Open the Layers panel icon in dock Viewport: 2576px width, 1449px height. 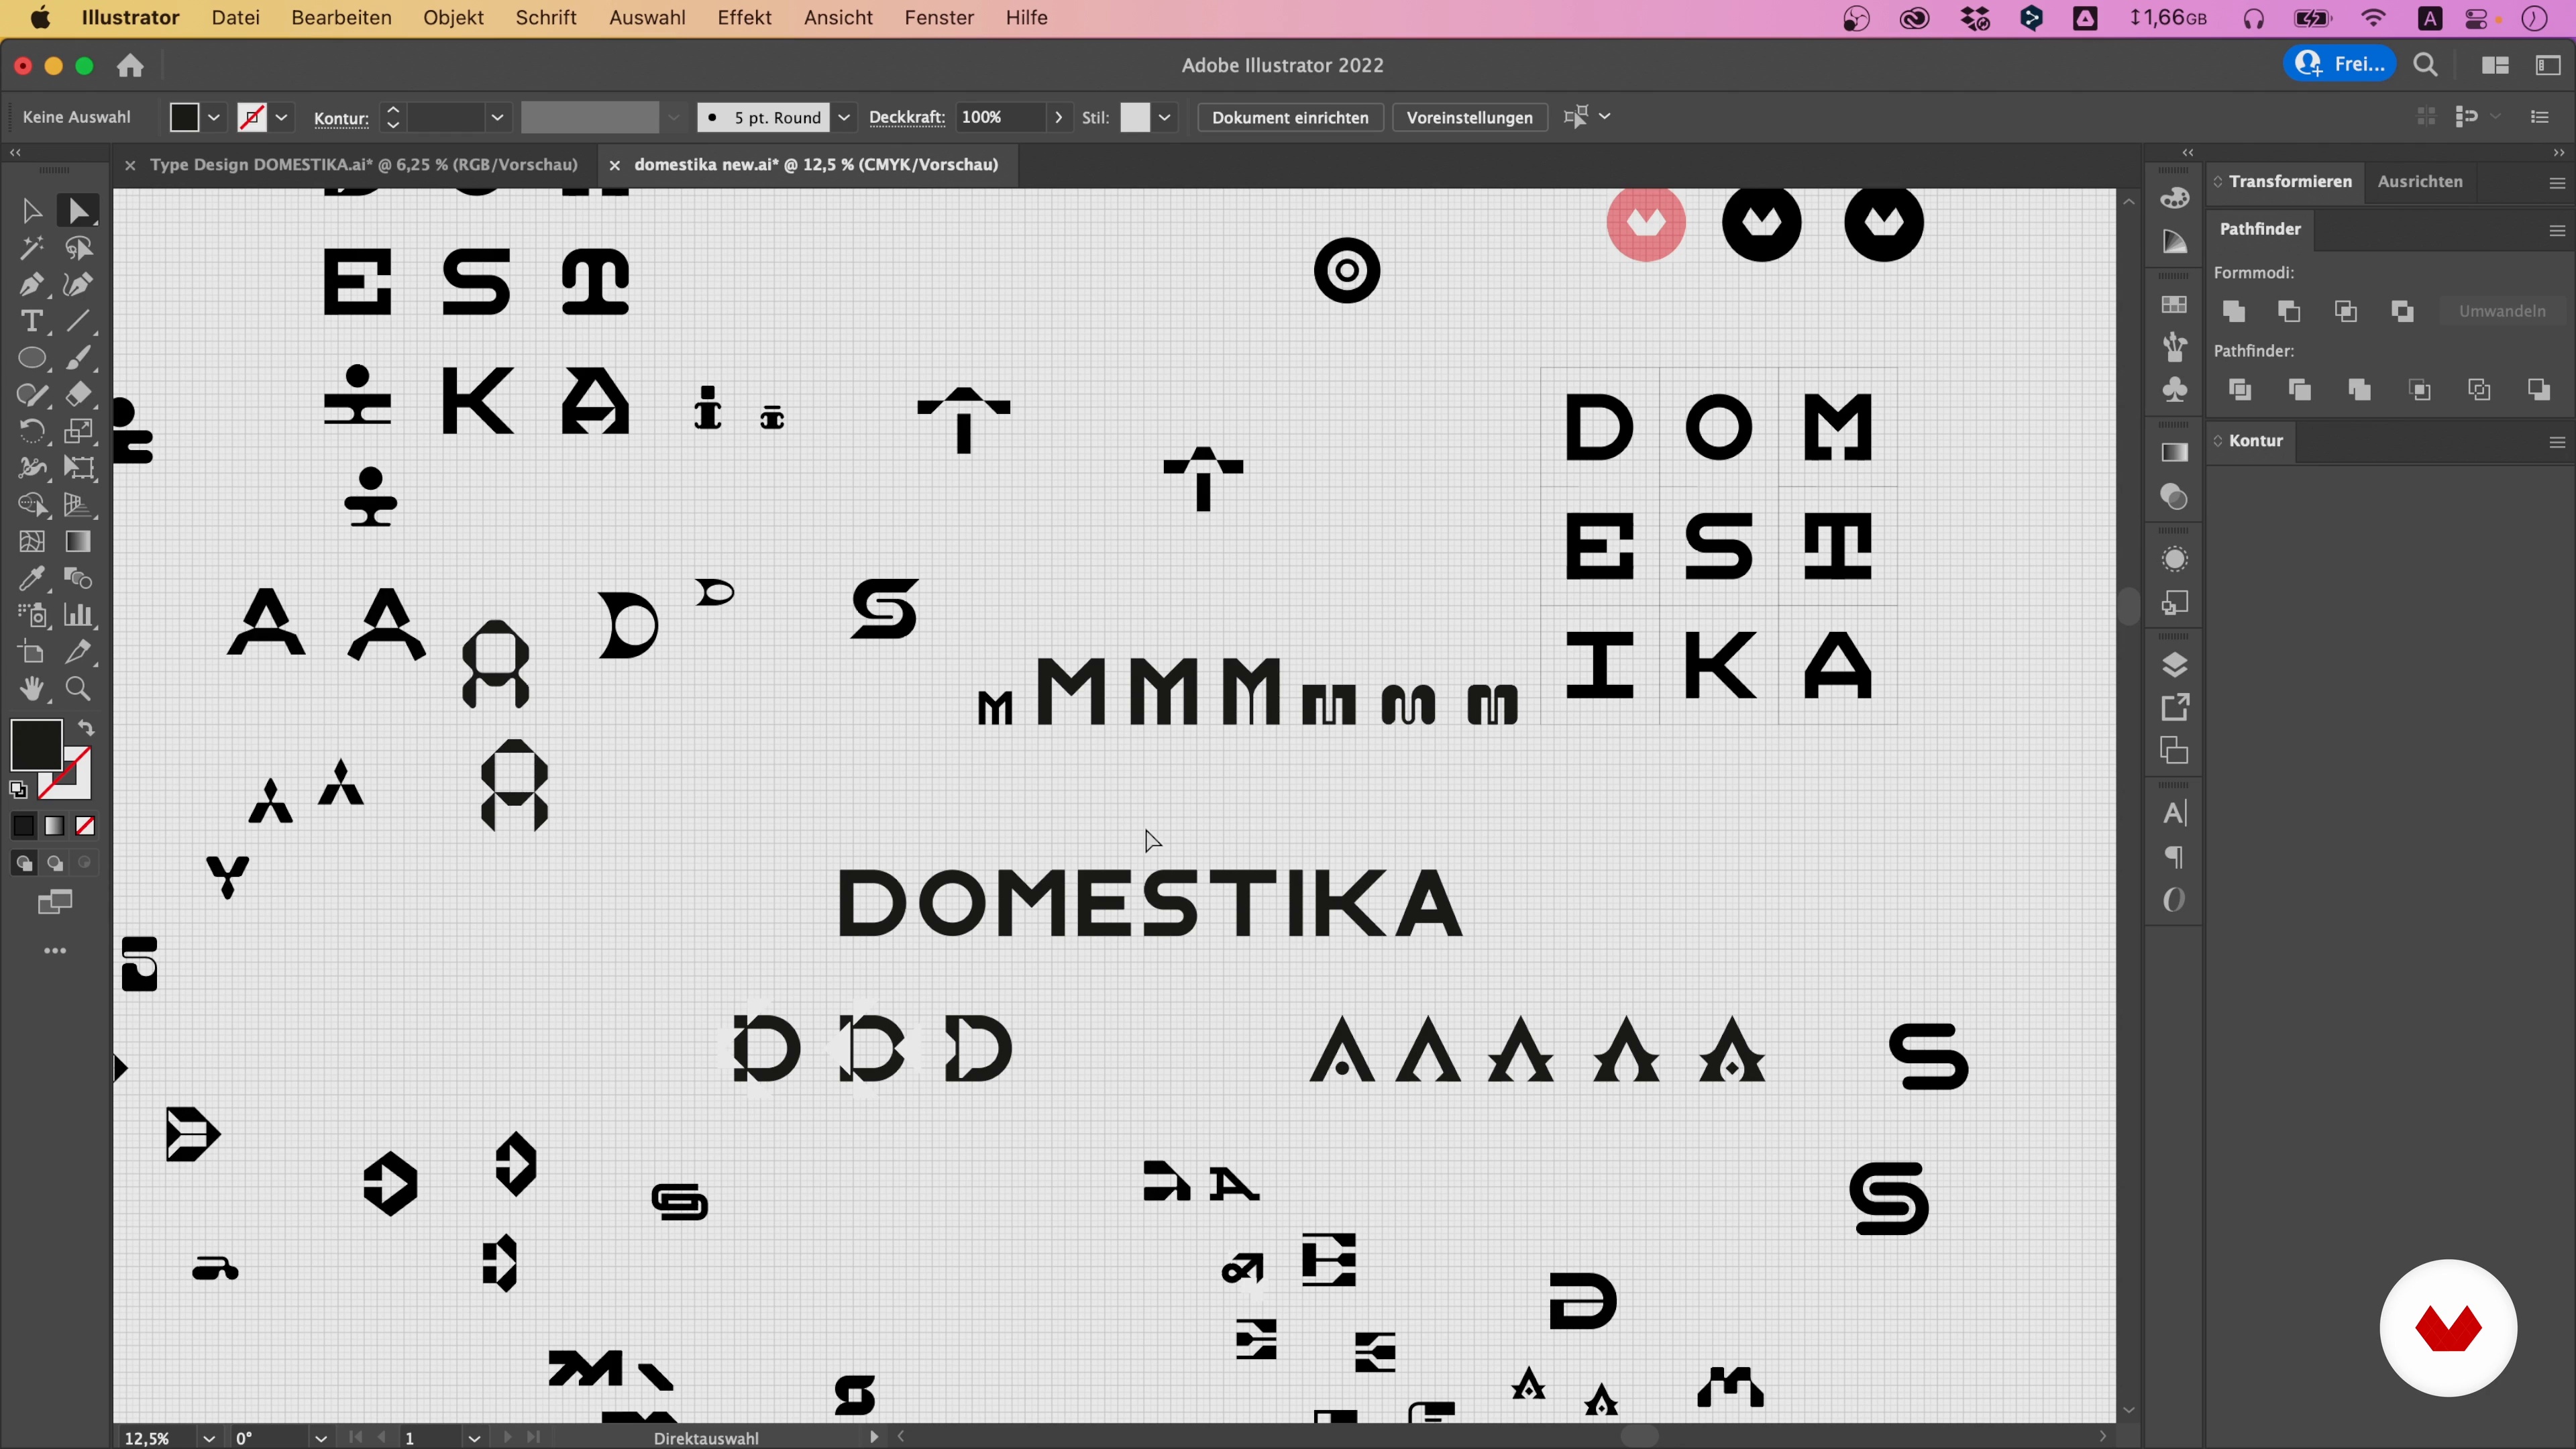coord(2175,665)
